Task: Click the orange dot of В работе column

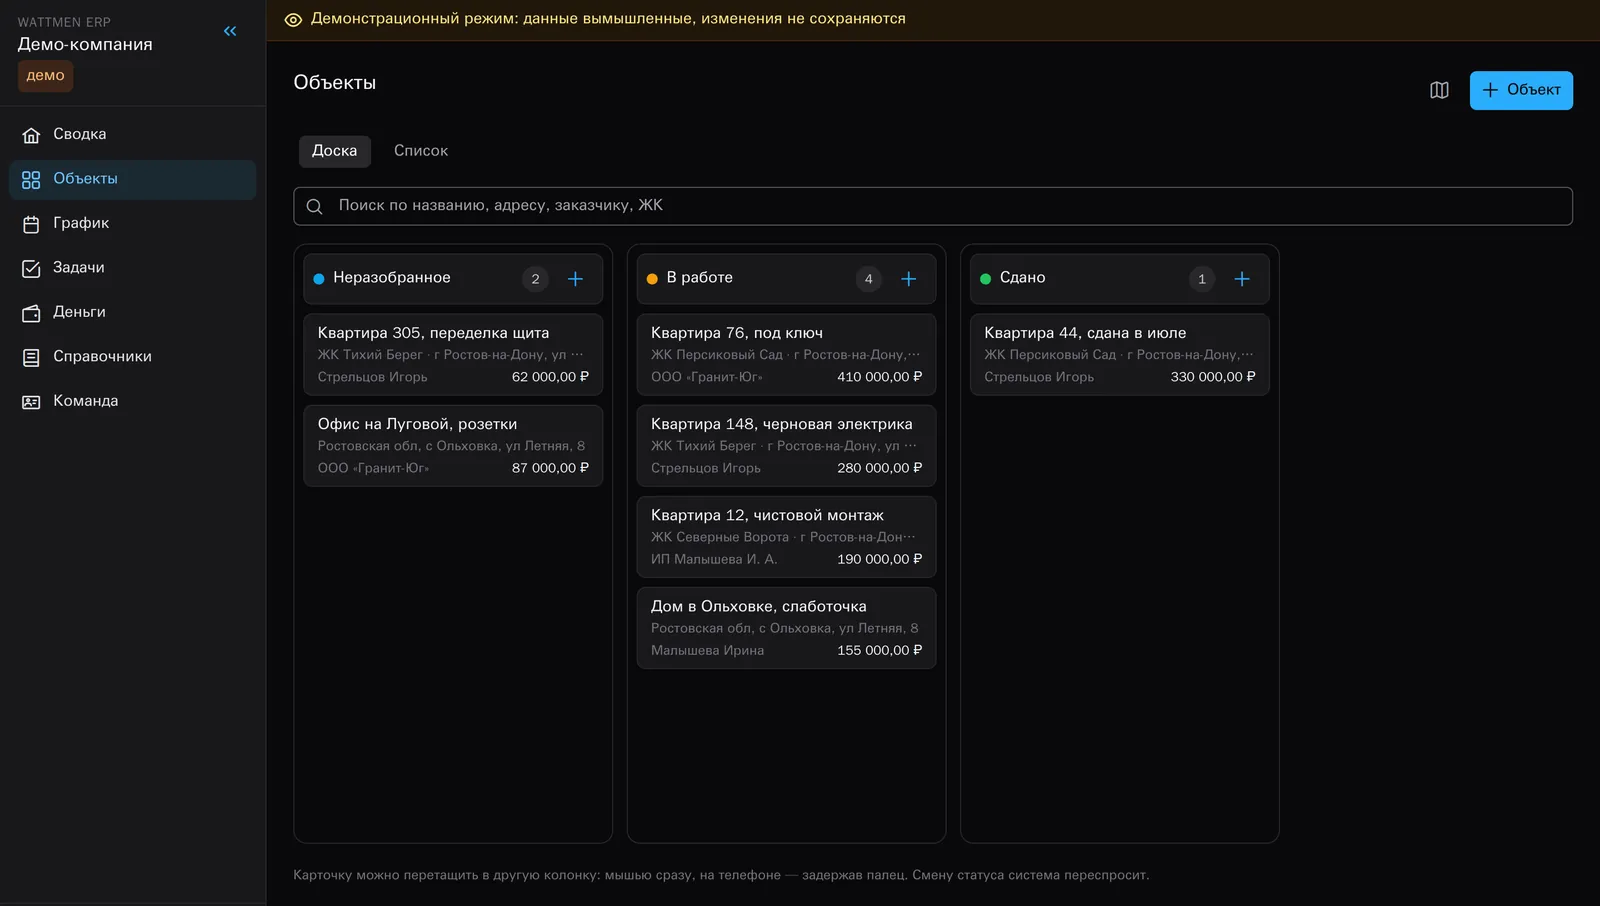Action: (652, 279)
